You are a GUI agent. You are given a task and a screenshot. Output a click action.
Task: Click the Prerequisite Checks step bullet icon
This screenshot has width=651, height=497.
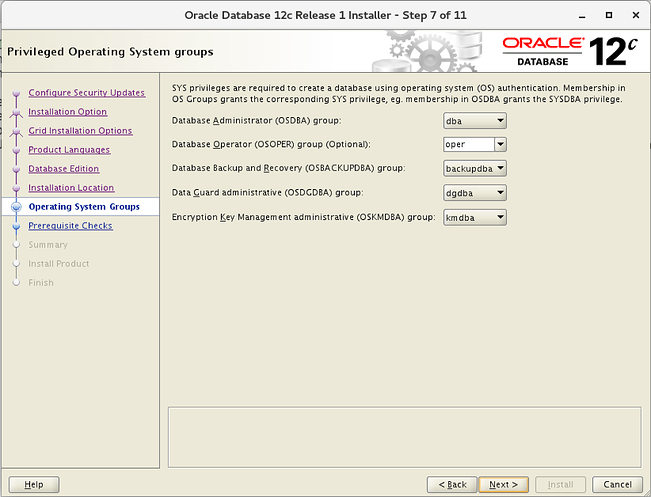coord(16,226)
